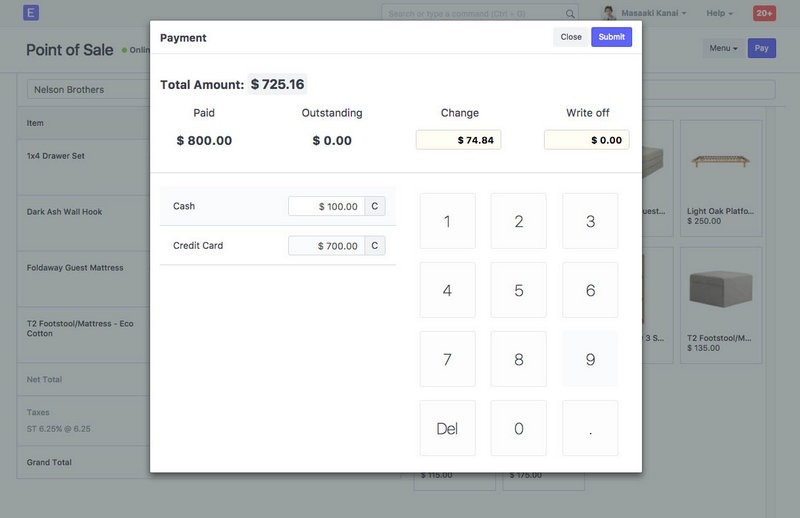Select the Light Oak Platform product thumbnail
Image resolution: width=800 pixels, height=518 pixels.
pos(720,162)
